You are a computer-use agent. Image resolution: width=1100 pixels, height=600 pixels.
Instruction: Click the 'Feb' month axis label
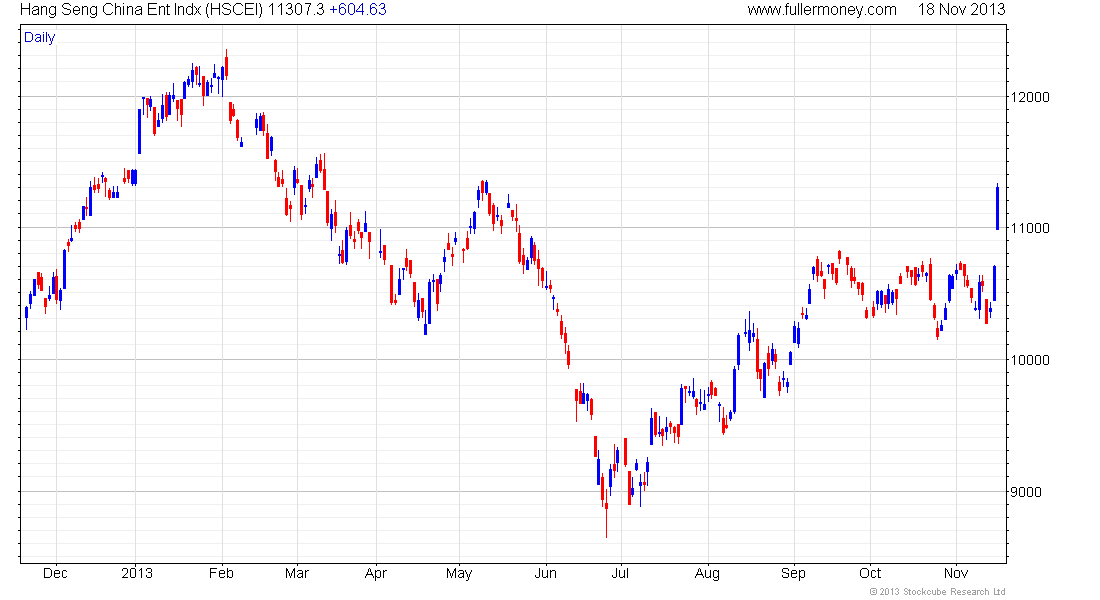click(221, 573)
